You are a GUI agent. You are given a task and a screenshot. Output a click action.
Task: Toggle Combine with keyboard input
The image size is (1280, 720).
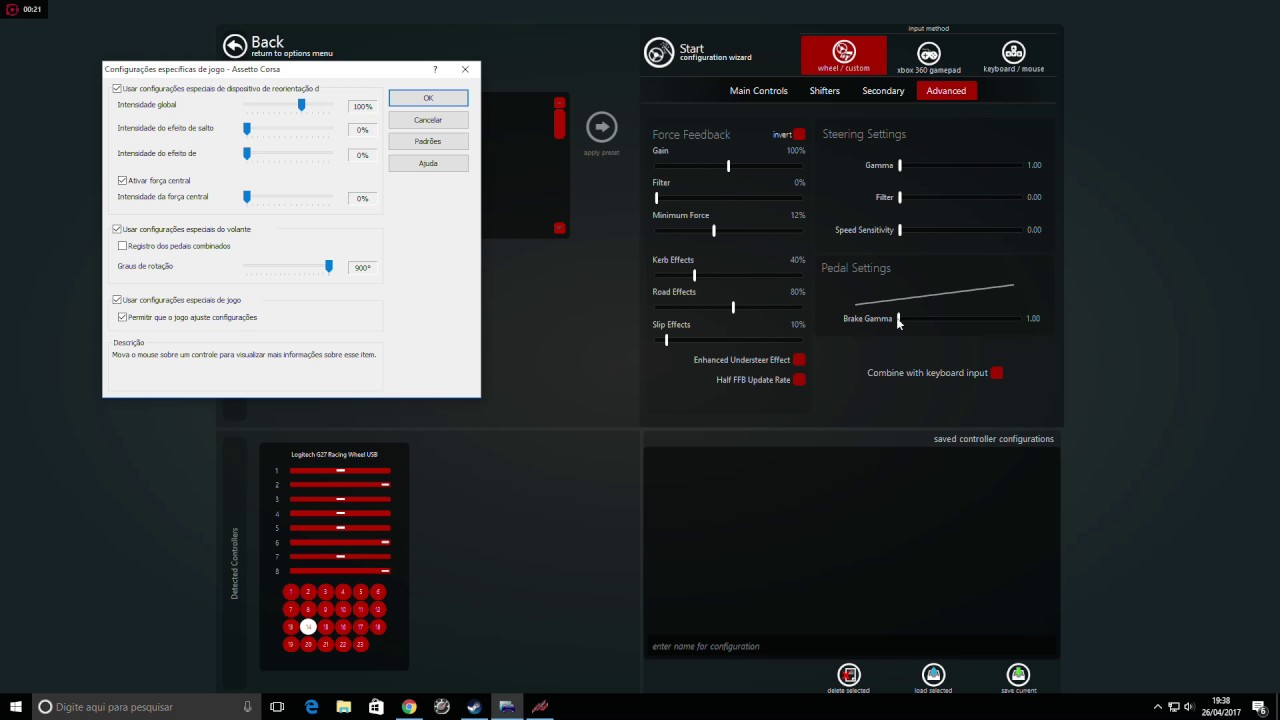[x=996, y=373]
